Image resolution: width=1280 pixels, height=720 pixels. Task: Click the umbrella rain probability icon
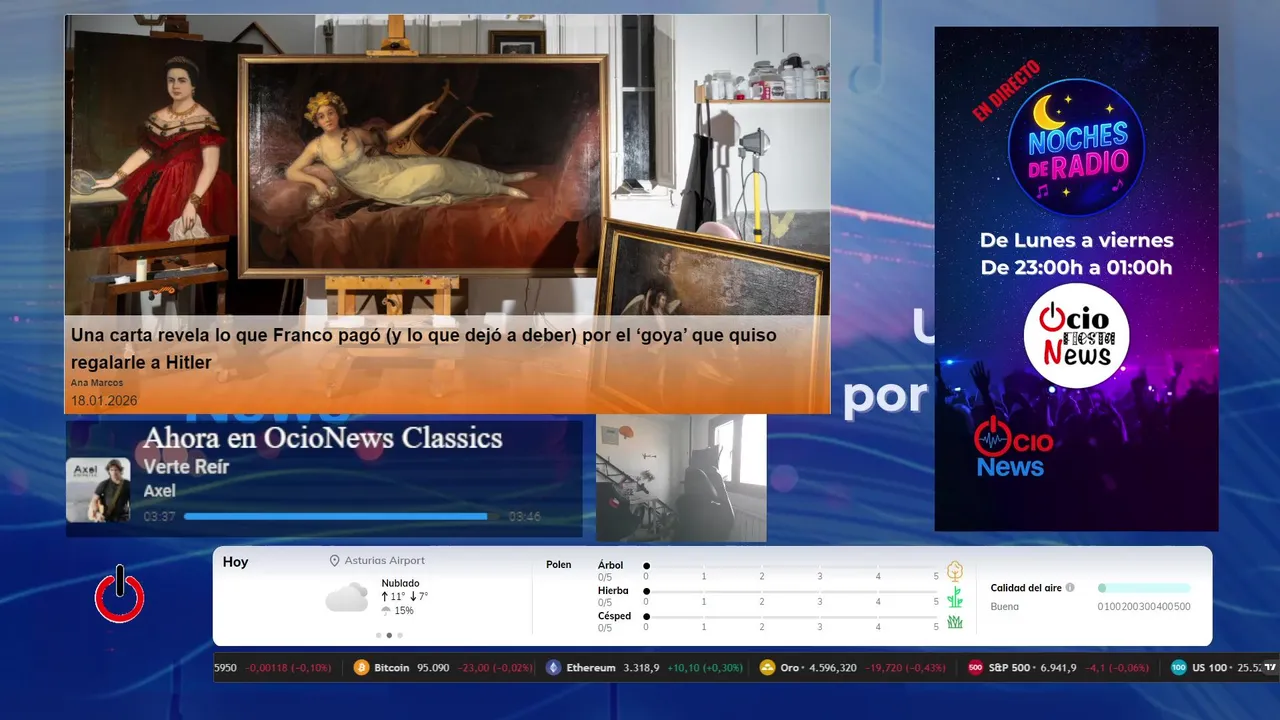[x=386, y=611]
